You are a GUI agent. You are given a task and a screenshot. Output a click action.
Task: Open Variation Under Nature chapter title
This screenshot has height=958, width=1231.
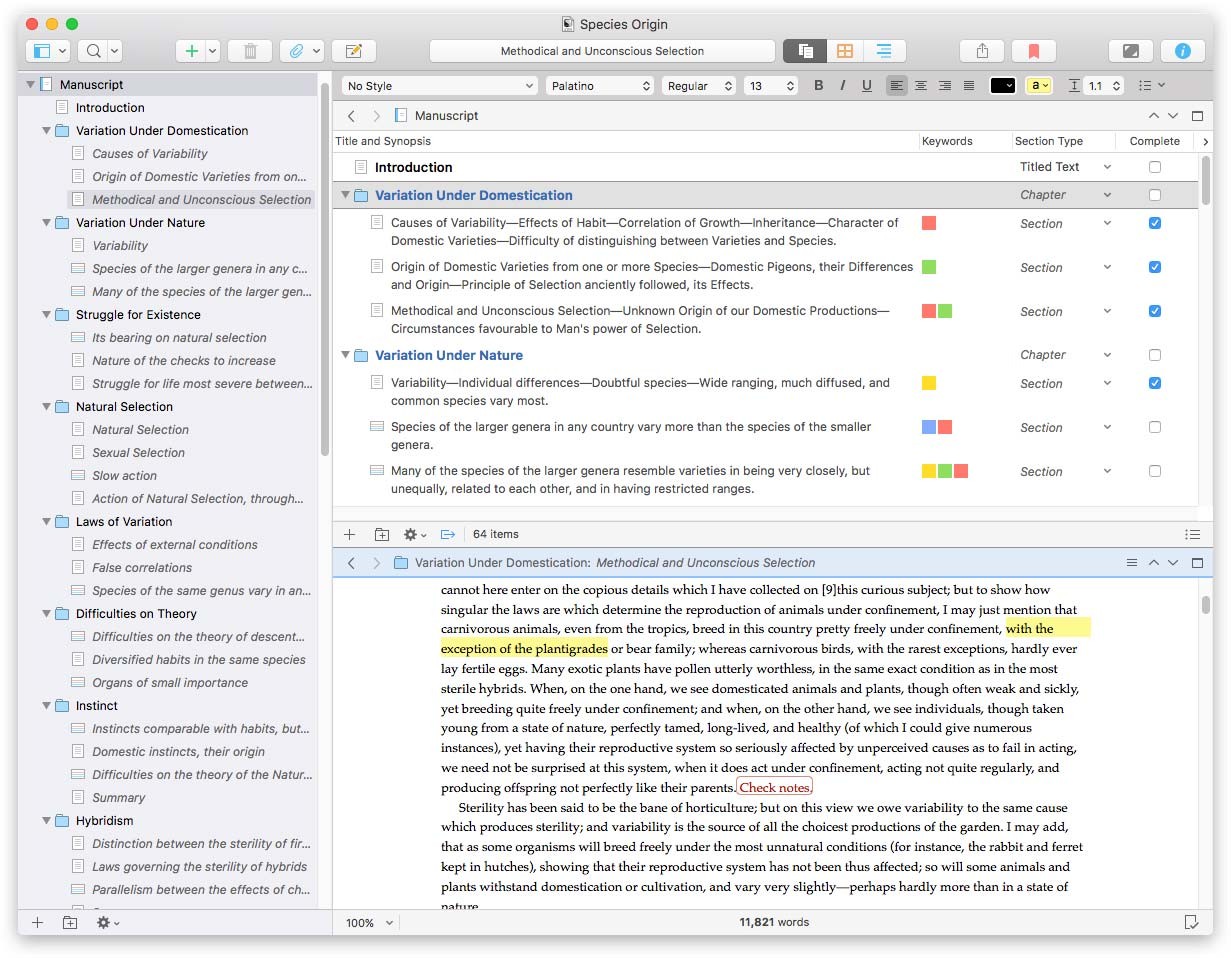[449, 355]
